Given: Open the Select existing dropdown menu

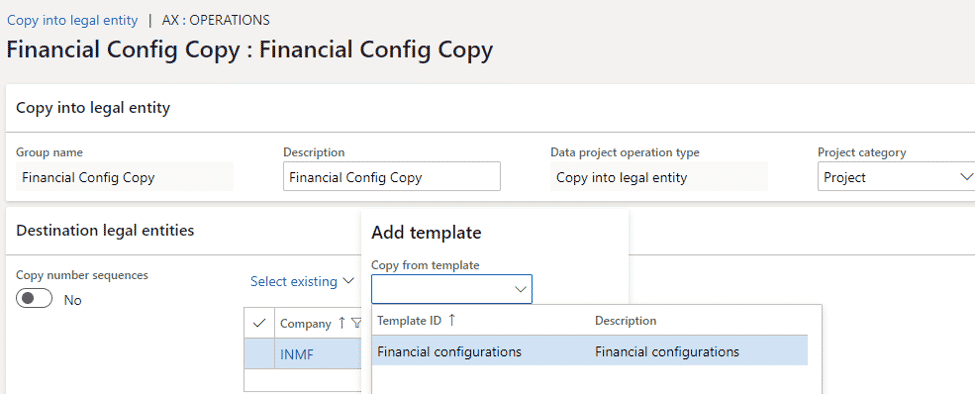Looking at the screenshot, I should pos(302,282).
